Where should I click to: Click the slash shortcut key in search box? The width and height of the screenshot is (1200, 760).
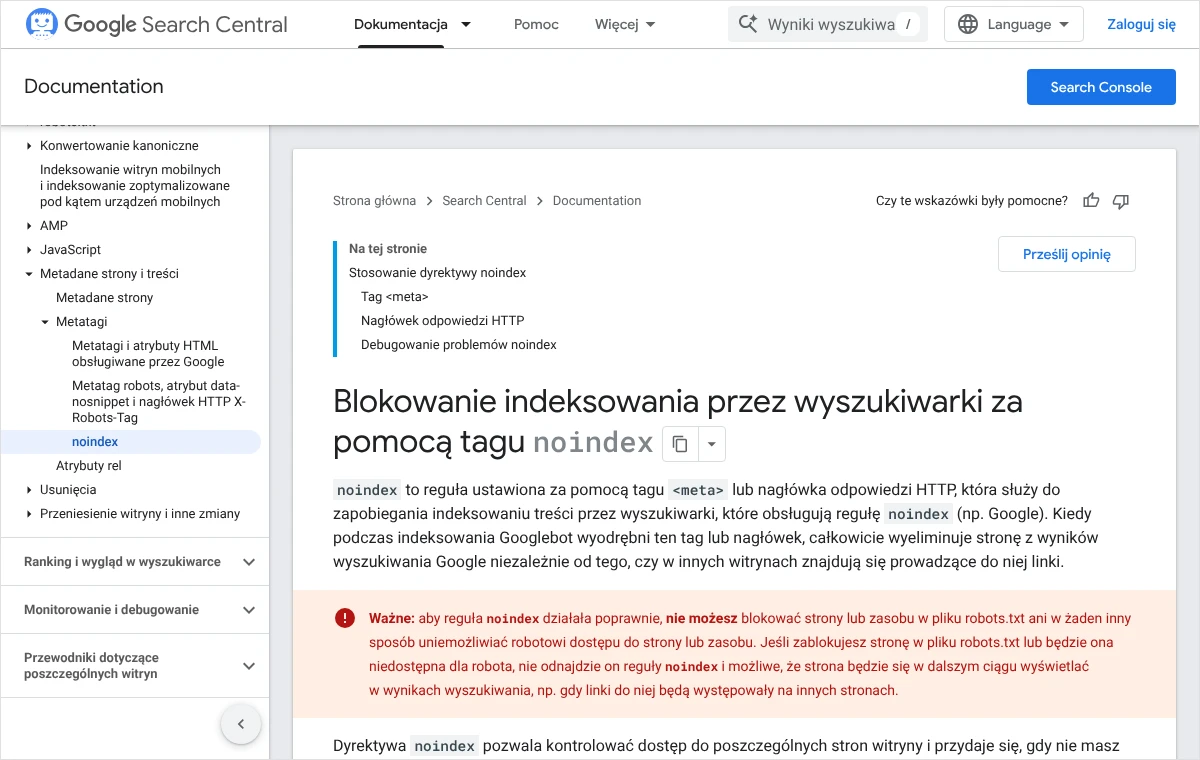[x=907, y=24]
